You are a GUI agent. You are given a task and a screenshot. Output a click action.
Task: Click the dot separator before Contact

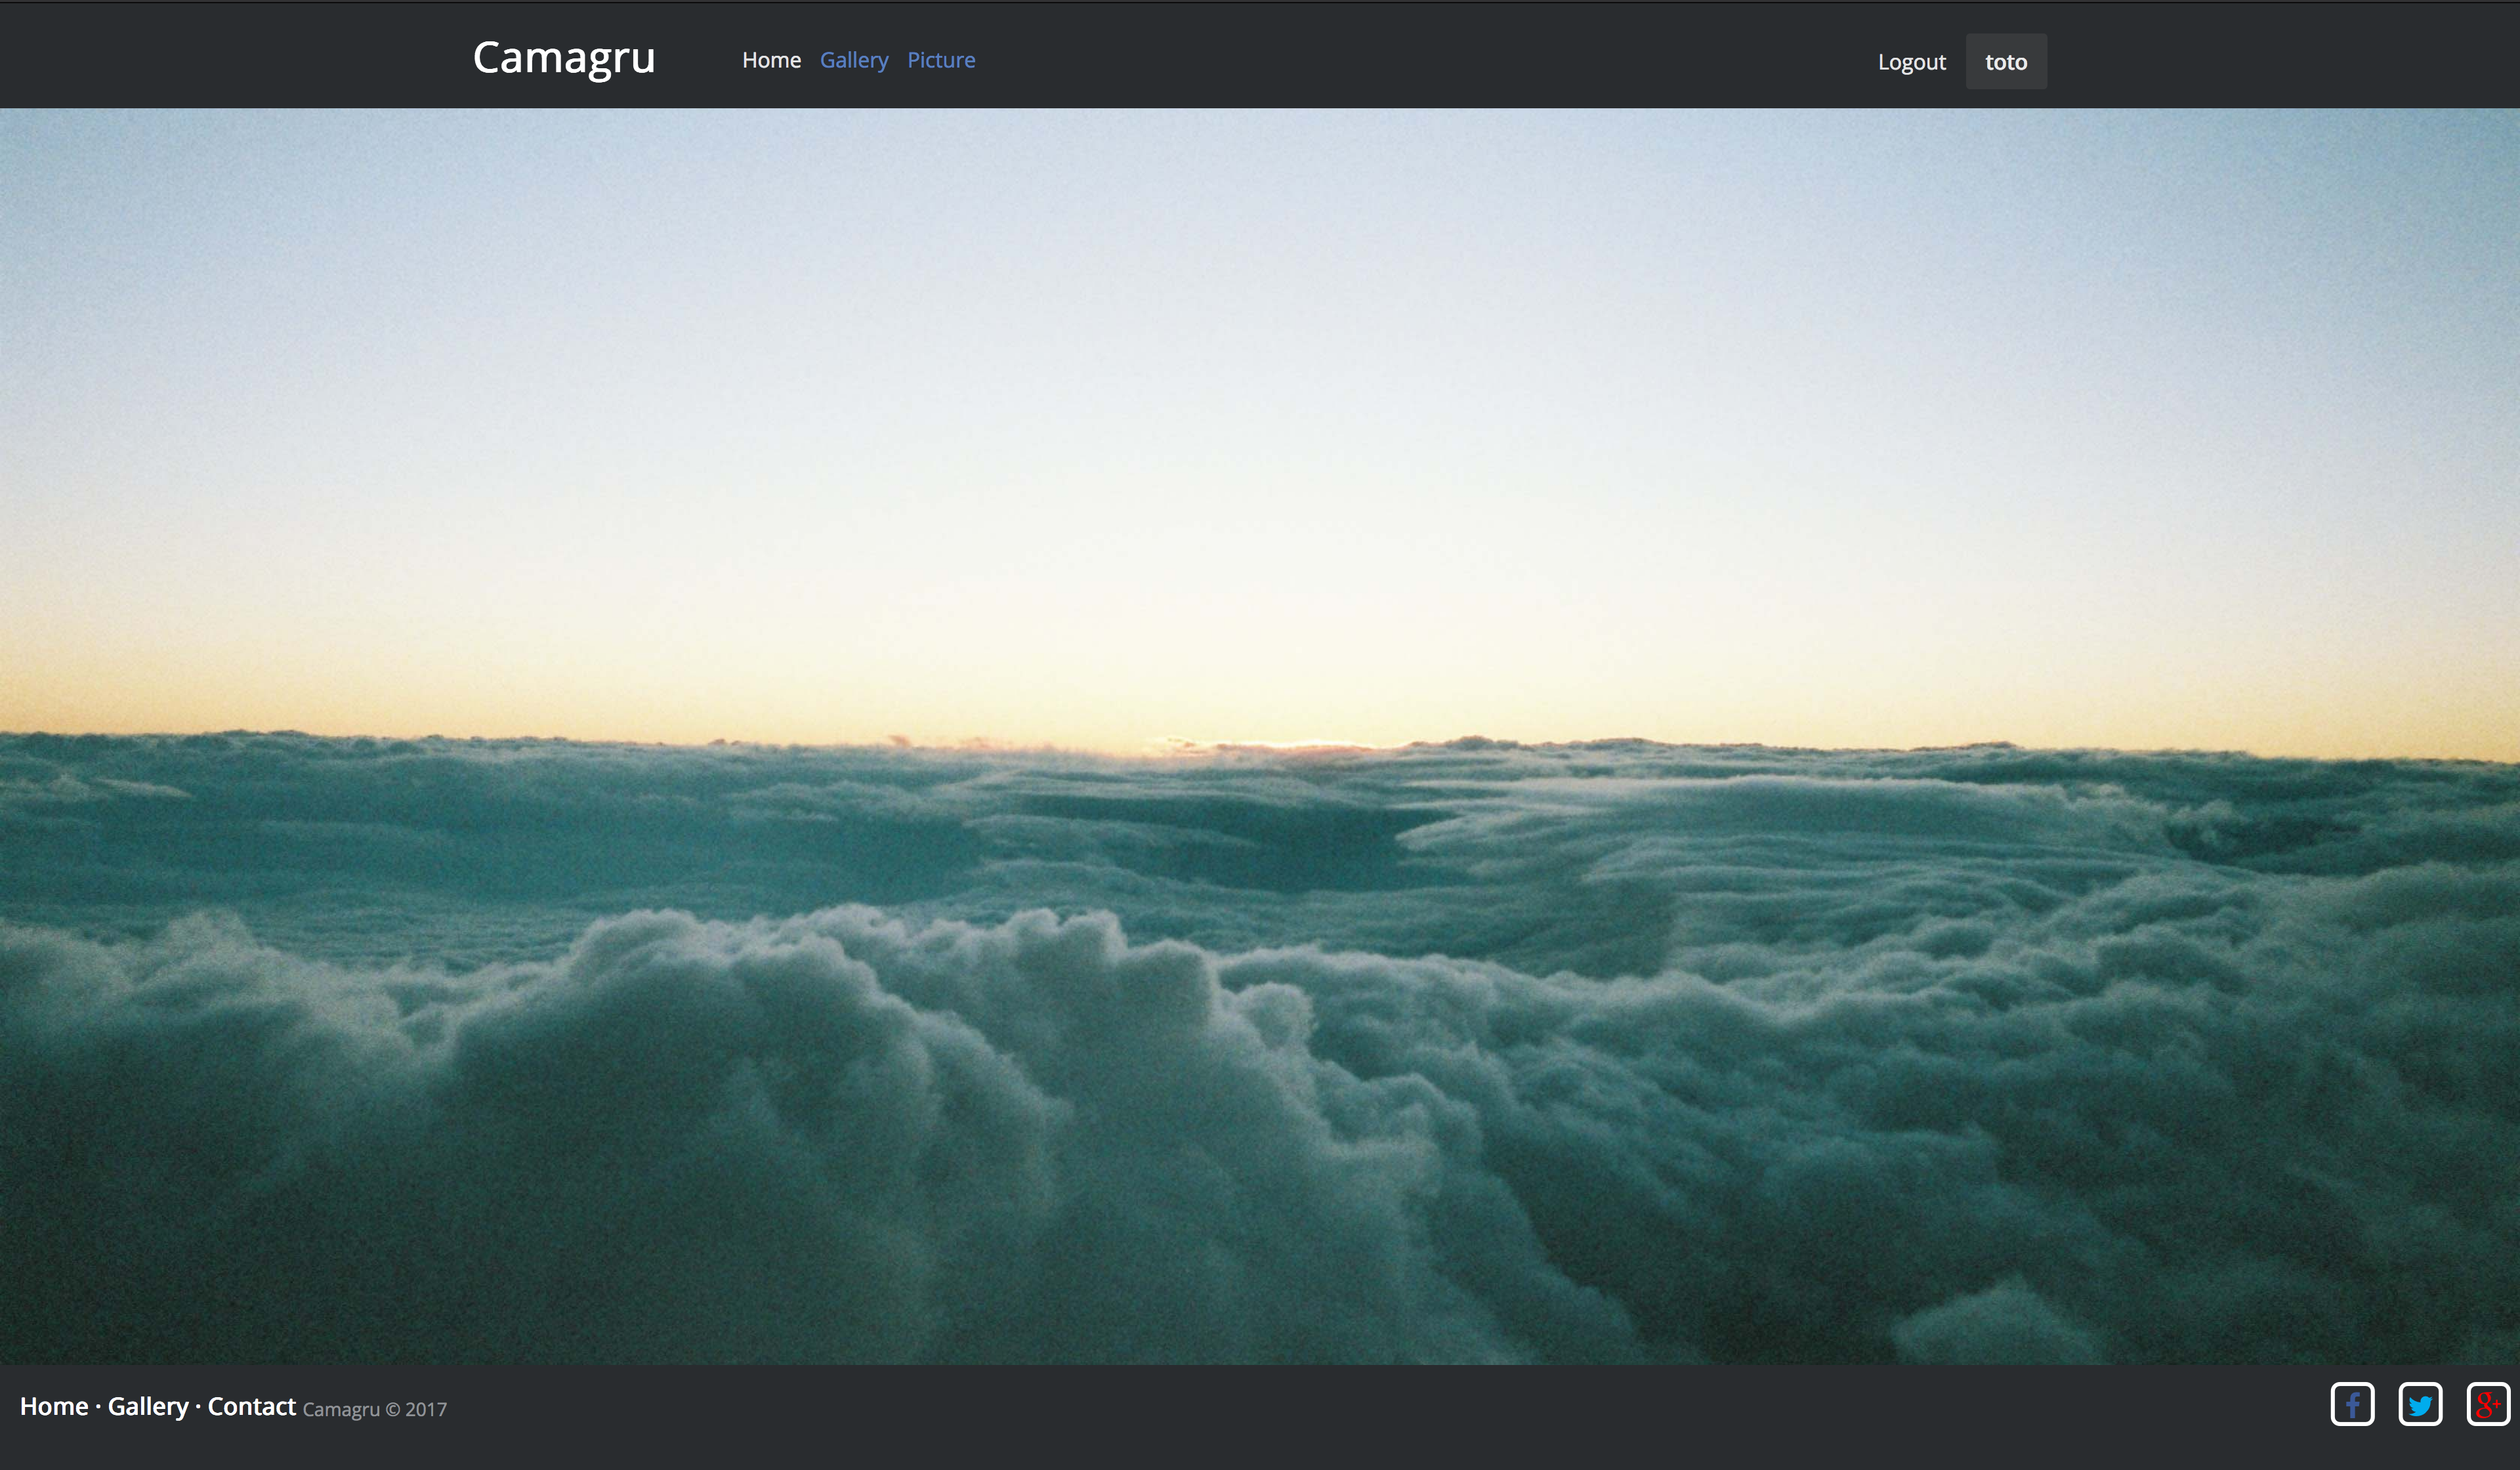[198, 1406]
